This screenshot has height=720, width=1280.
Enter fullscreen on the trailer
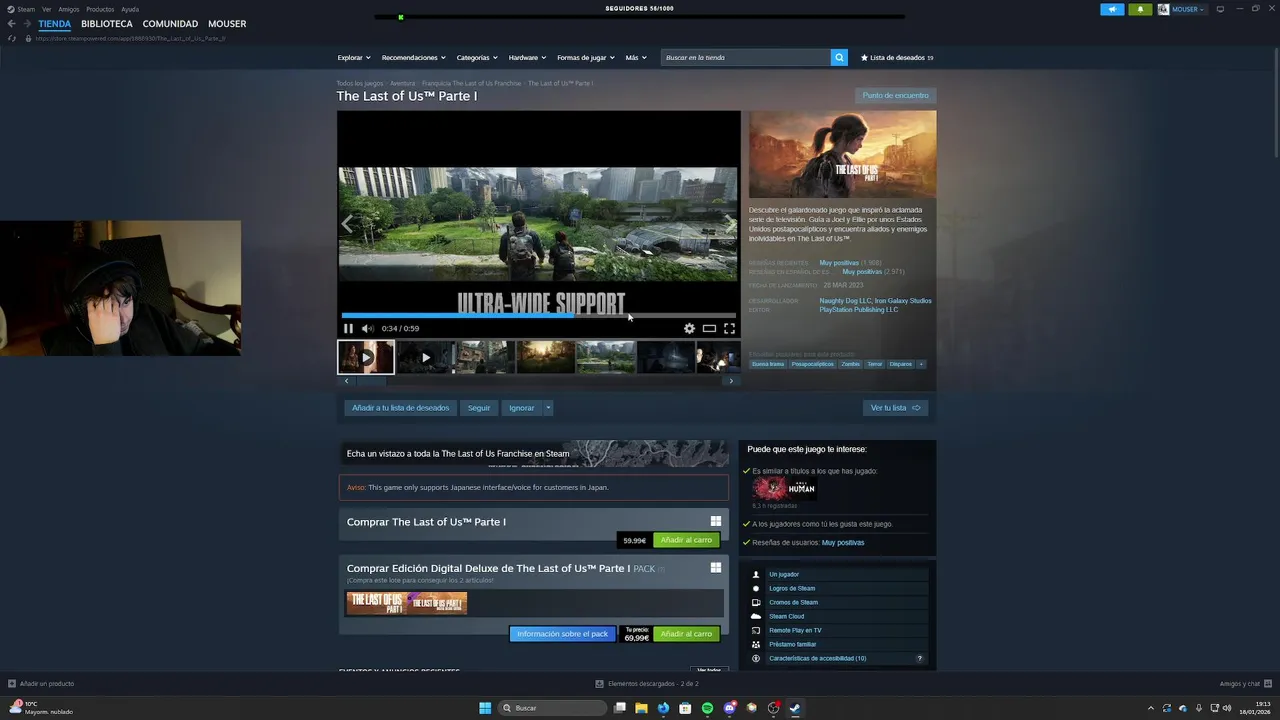pos(729,328)
